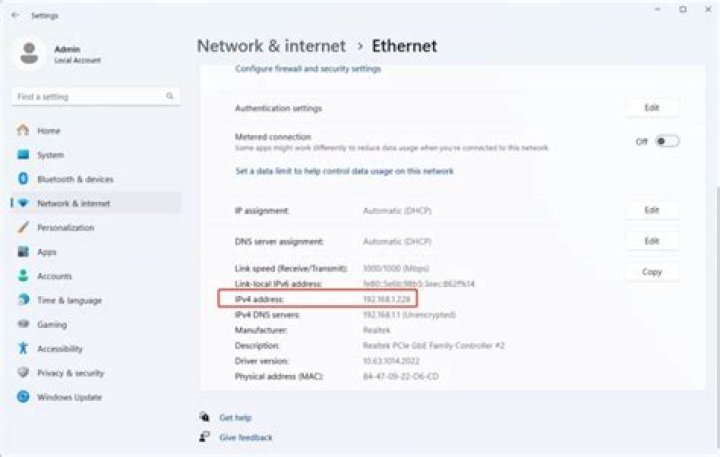Click the back arrow in title bar
The height and width of the screenshot is (457, 720).
[13, 16]
